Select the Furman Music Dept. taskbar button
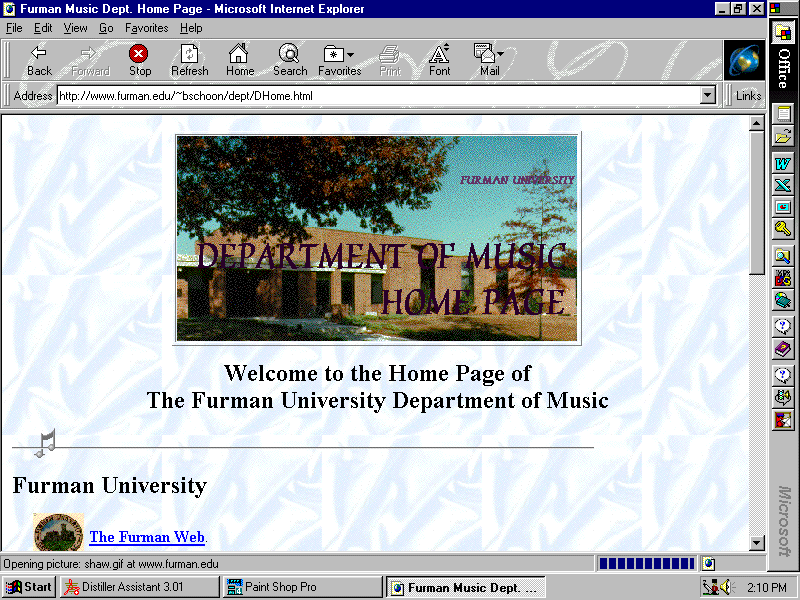 (x=465, y=587)
